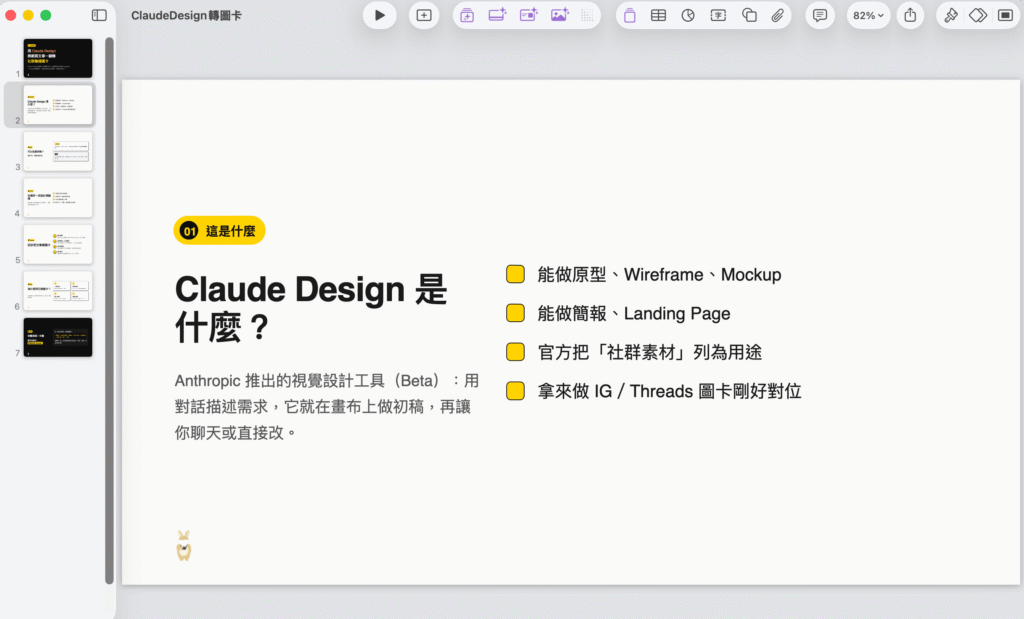Select slide 1 thumbnail with dark background

(57, 58)
